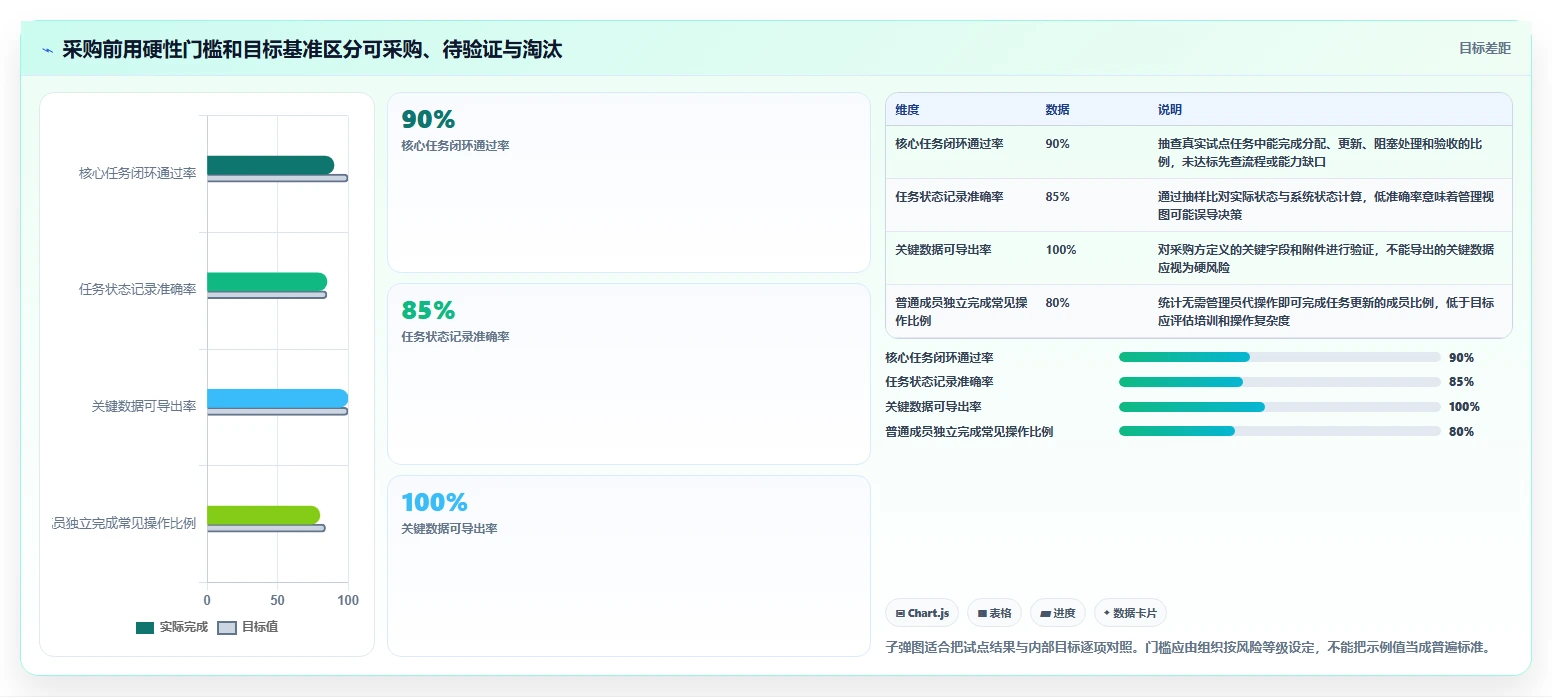The image size is (1552, 697).
Task: Click 普通成员独立完成常见操作比例 cell in the table
Action: (x=961, y=311)
